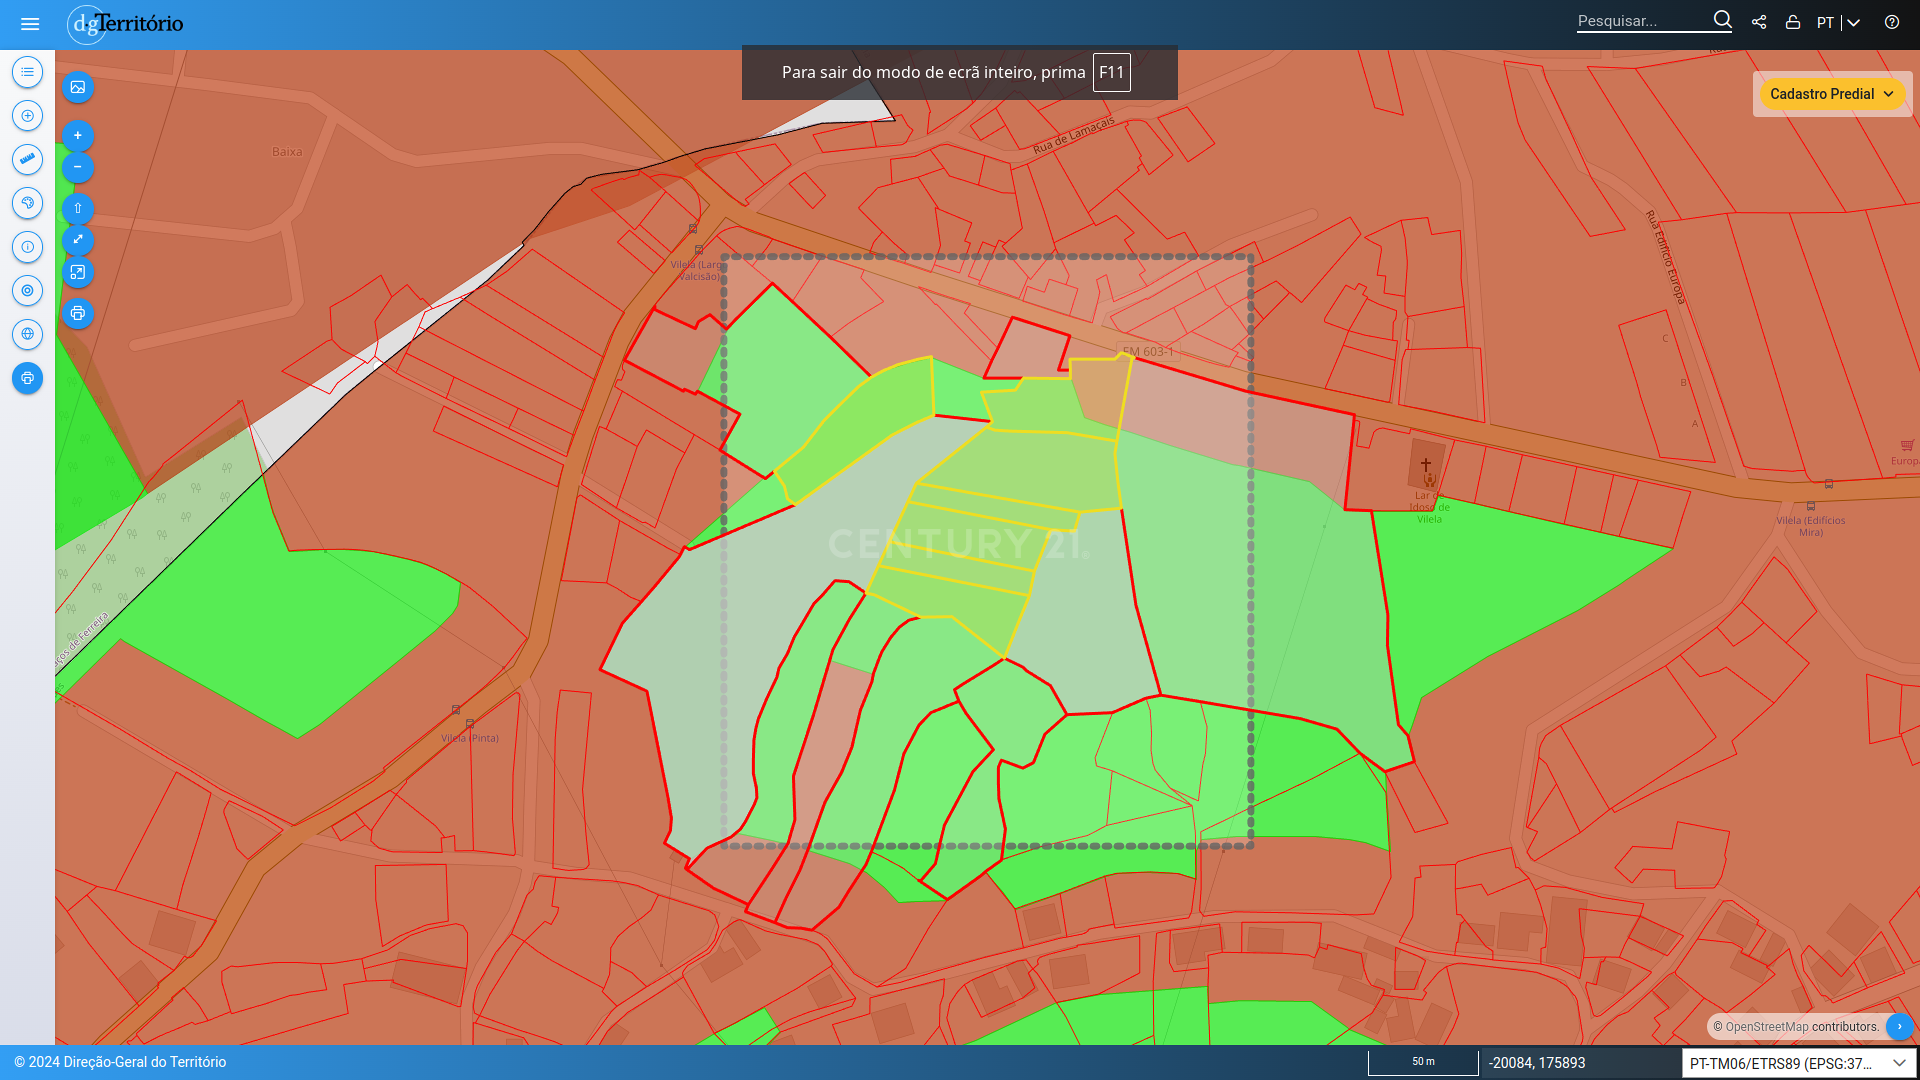Image resolution: width=1920 pixels, height=1080 pixels.
Task: Open the hamburger main menu
Action: click(x=30, y=24)
